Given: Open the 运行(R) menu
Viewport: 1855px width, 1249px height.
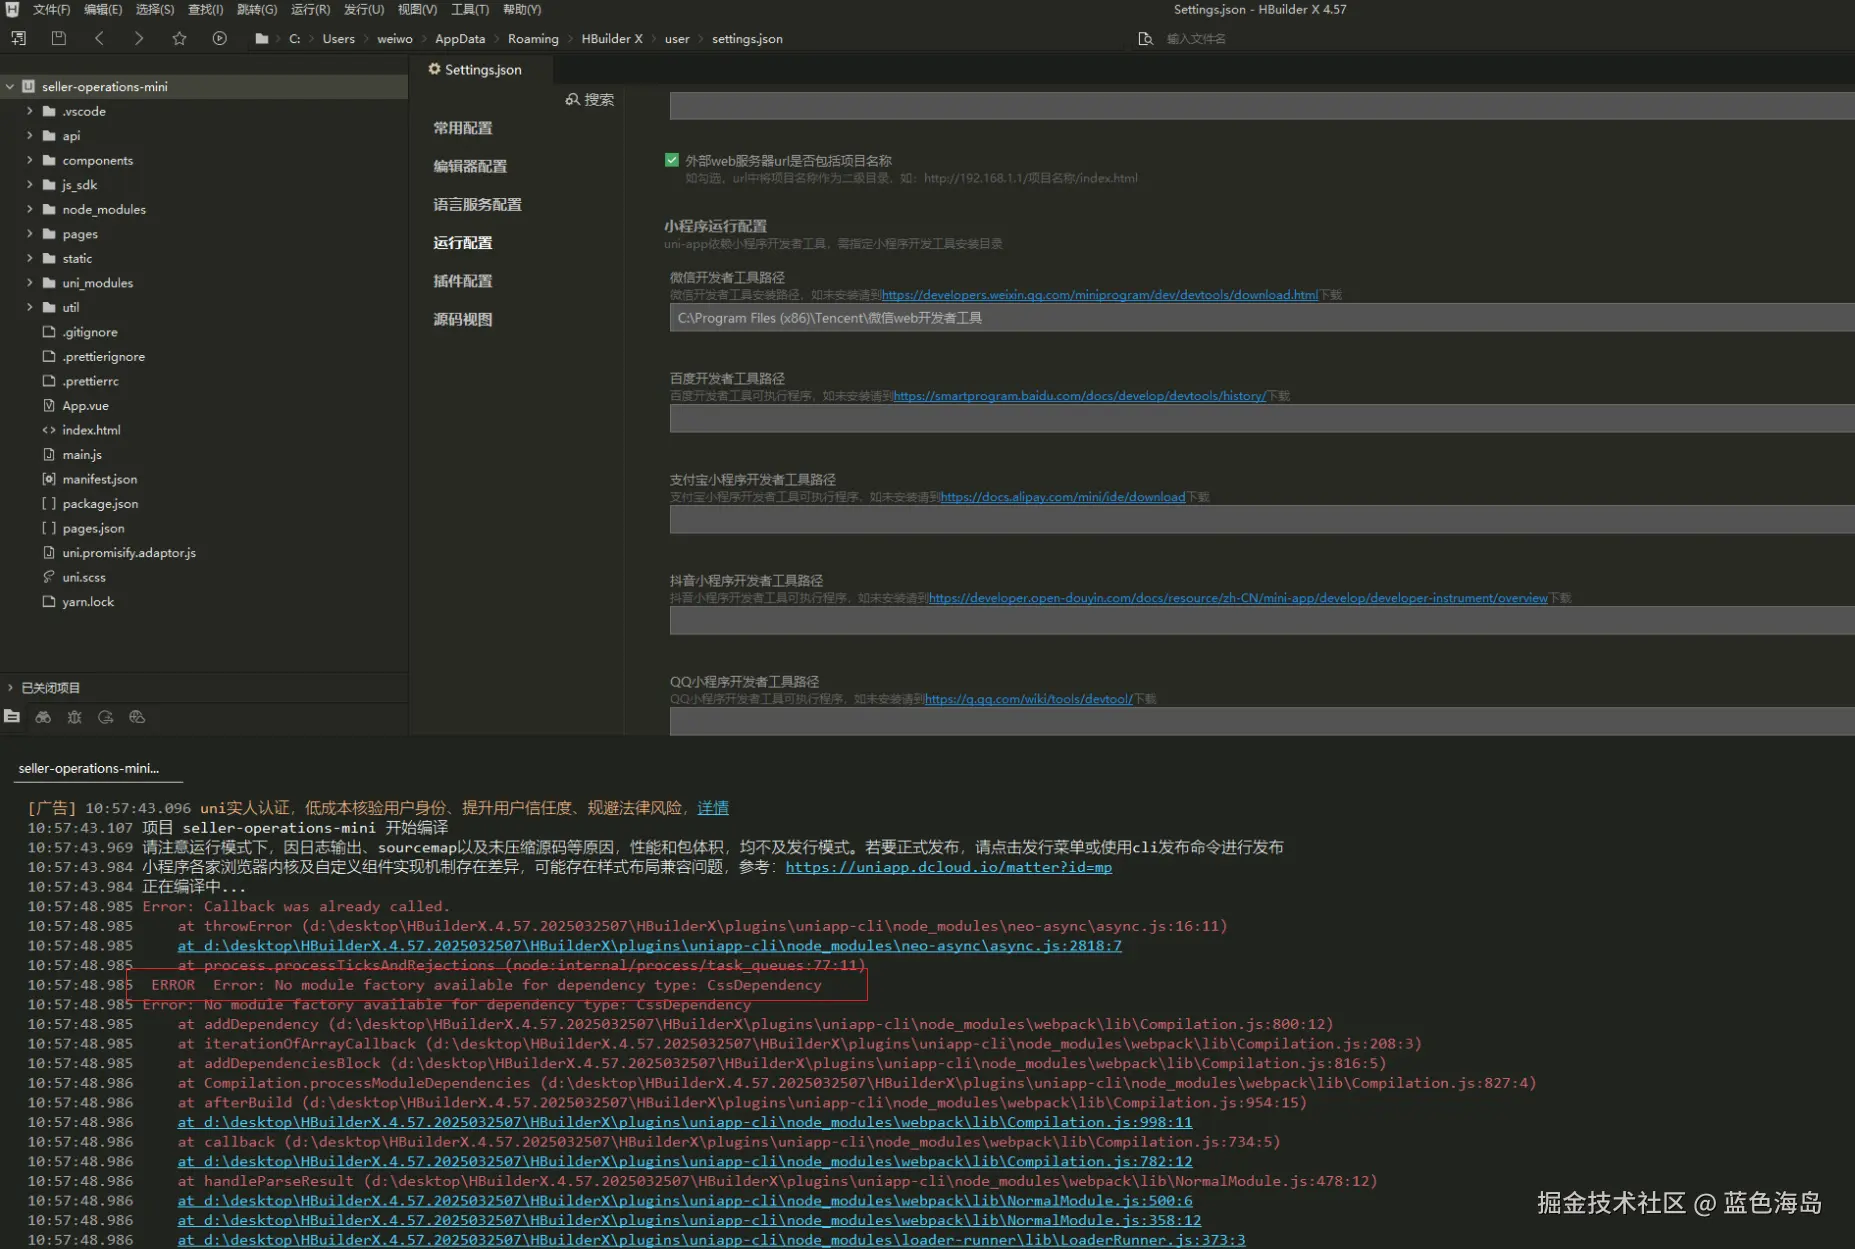Looking at the screenshot, I should [x=310, y=9].
